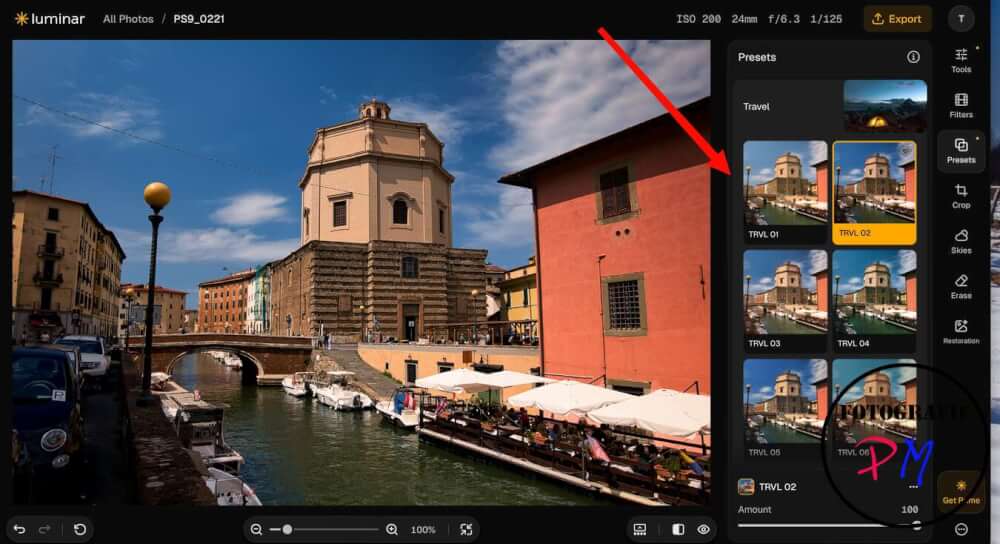Go back to All Photos

(x=128, y=19)
